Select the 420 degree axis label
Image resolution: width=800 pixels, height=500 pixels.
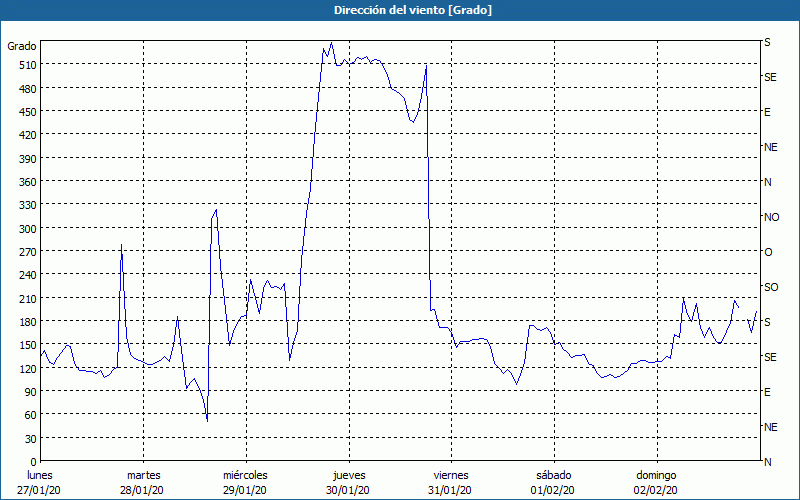27,135
